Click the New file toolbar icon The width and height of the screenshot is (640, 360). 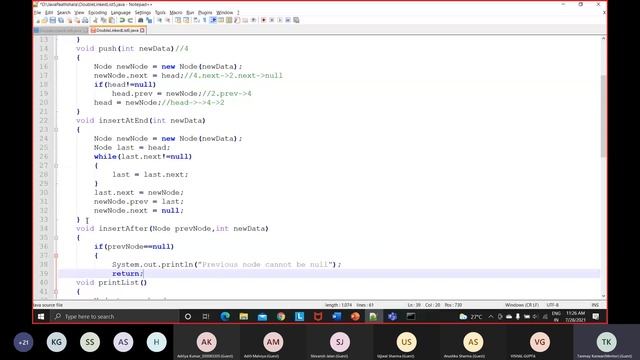tap(38, 20)
